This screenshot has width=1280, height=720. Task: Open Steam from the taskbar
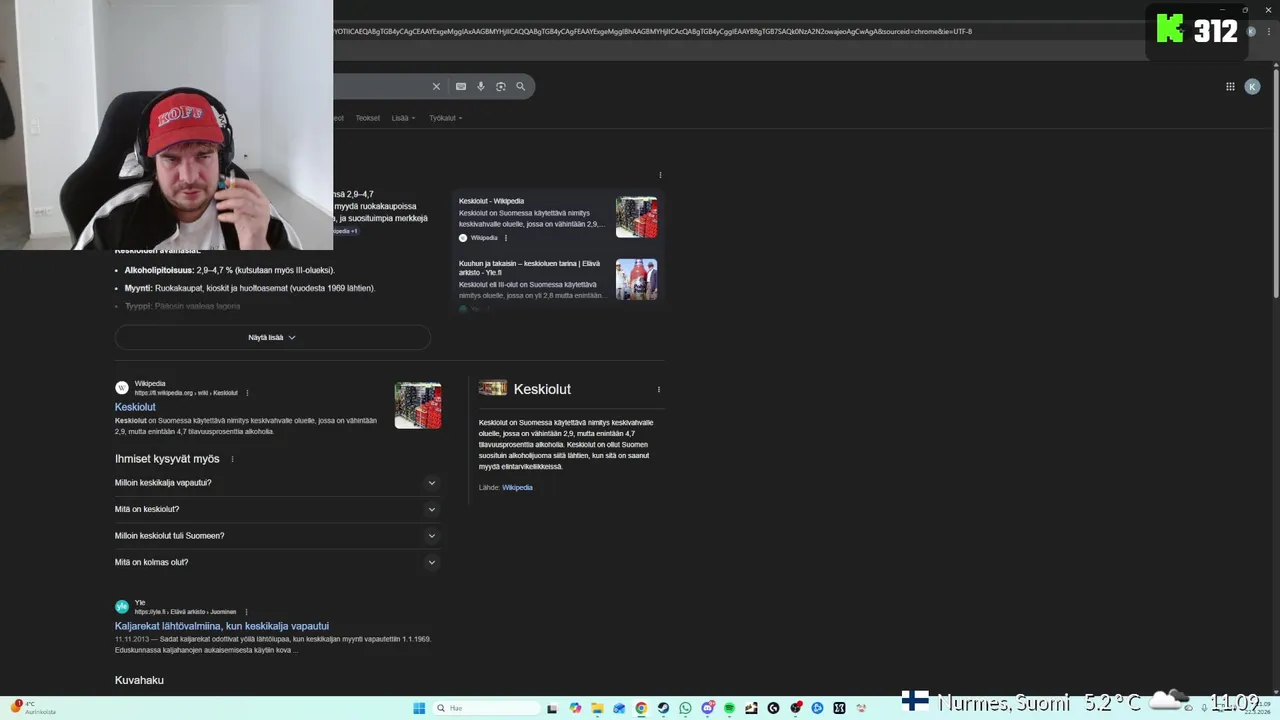(663, 708)
